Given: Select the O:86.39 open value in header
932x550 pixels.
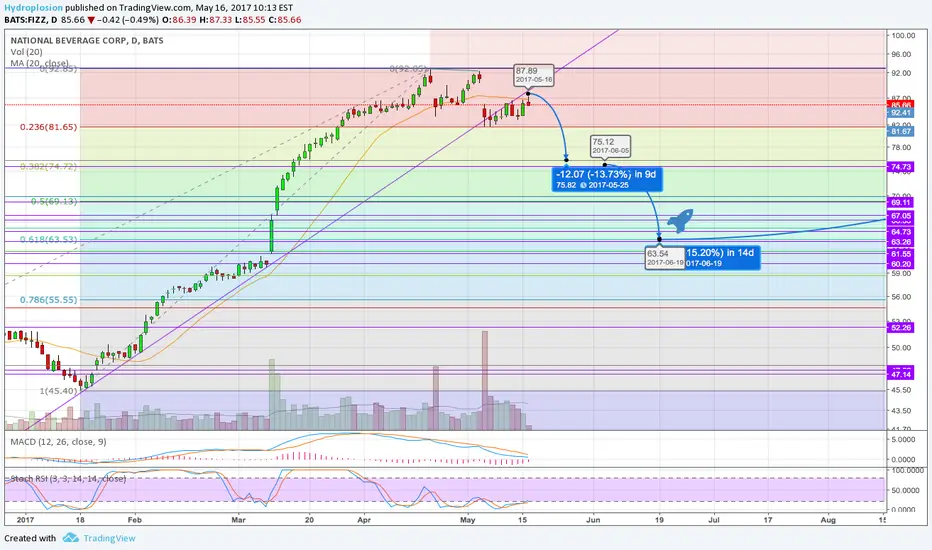Looking at the screenshot, I should point(180,20).
